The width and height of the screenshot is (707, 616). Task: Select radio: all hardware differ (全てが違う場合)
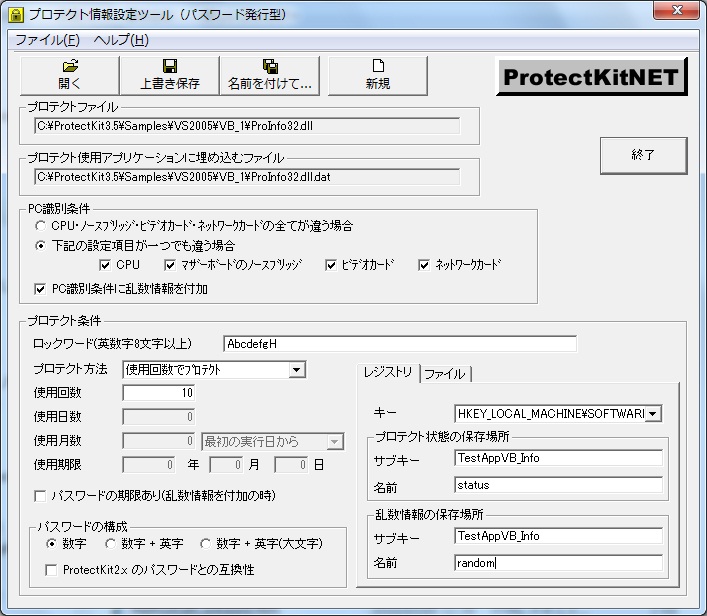40,225
